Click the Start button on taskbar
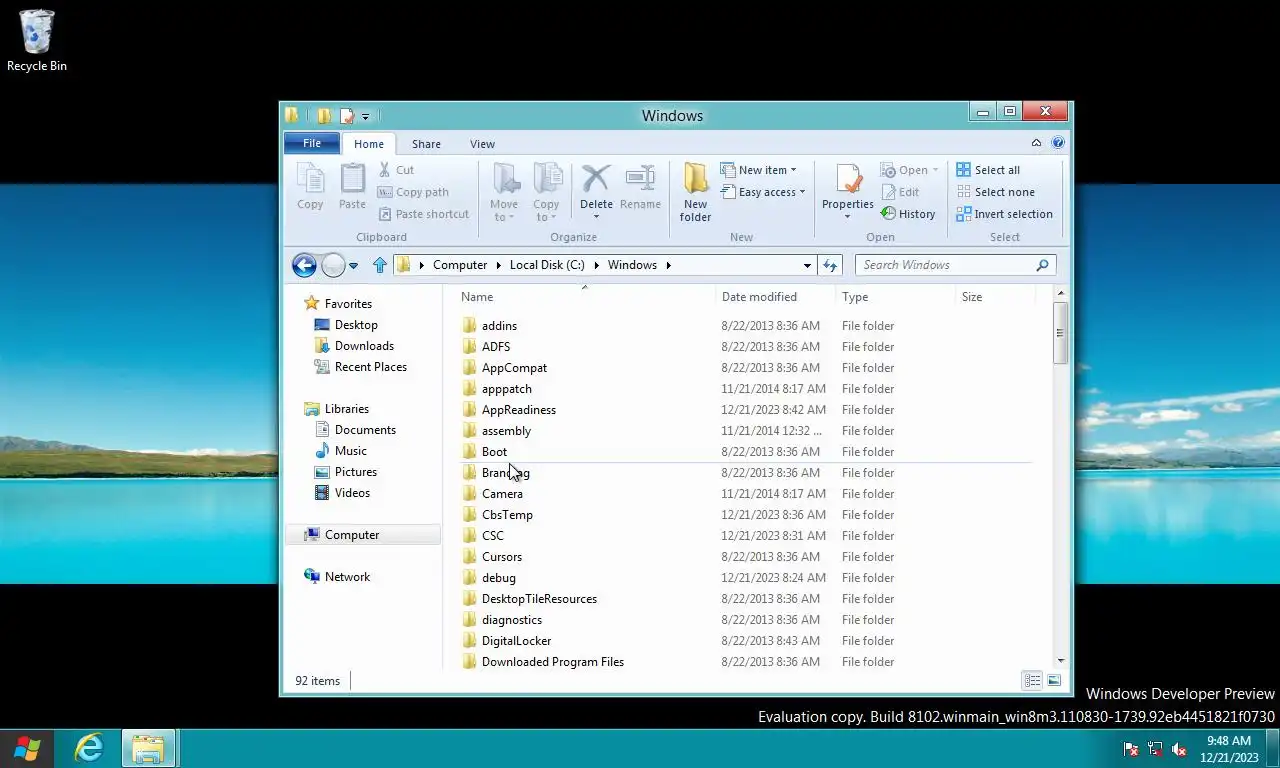 coord(27,748)
